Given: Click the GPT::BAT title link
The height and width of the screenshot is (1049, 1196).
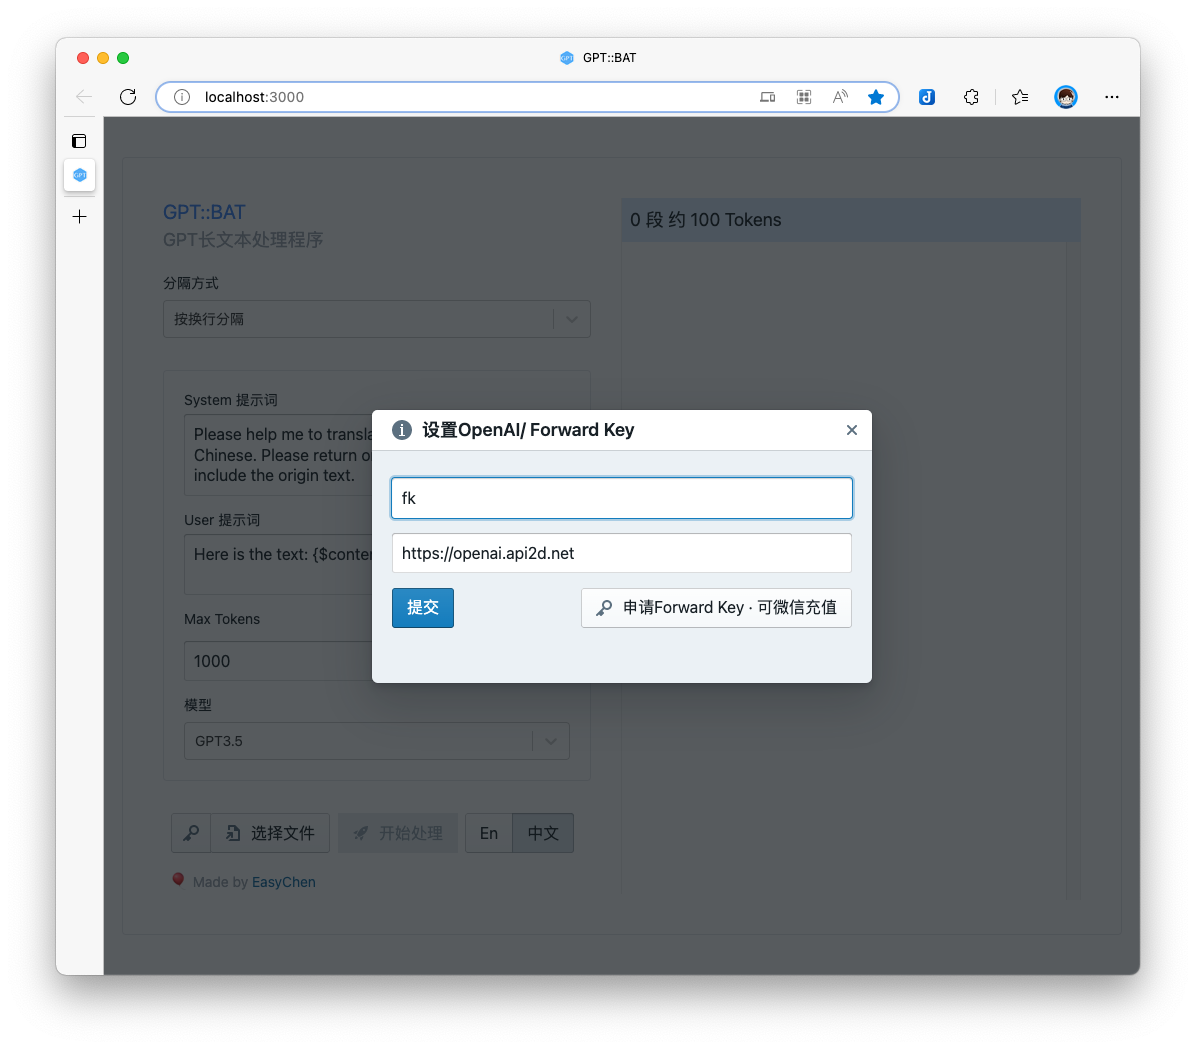Looking at the screenshot, I should (x=204, y=212).
